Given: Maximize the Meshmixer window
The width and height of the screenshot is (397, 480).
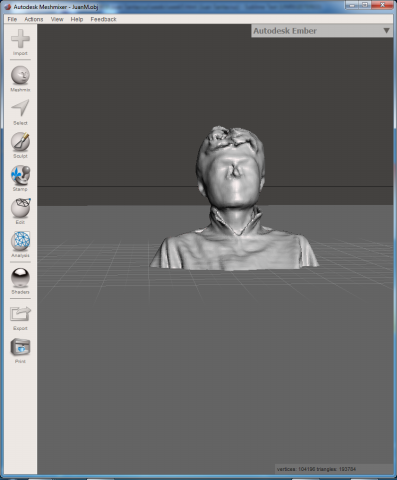Looking at the screenshot, I should pyautogui.click(x=365, y=5).
